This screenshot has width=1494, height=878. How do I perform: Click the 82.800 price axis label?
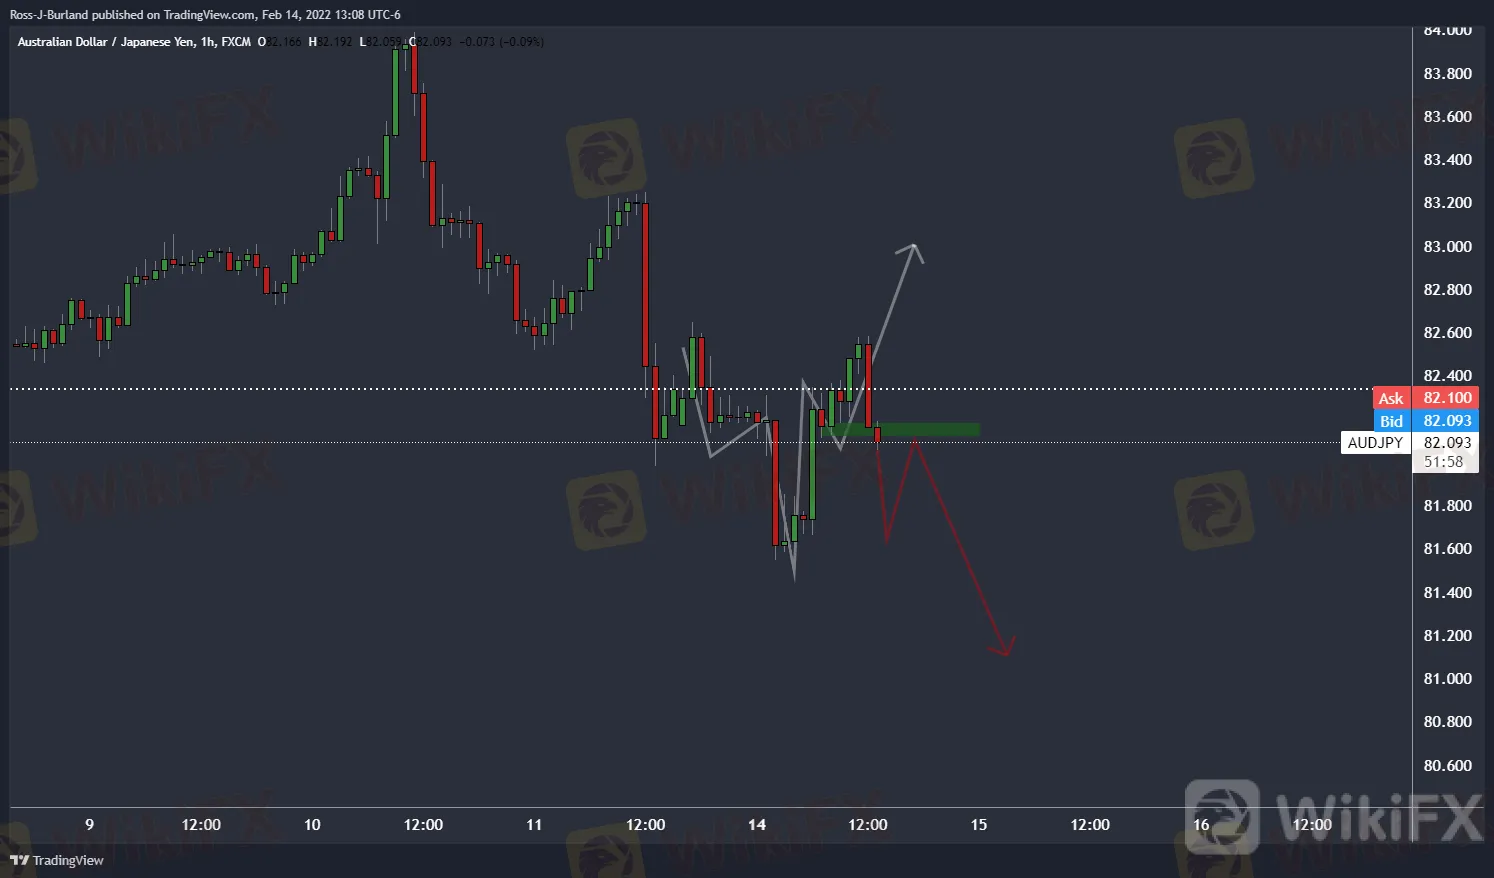[x=1447, y=290]
